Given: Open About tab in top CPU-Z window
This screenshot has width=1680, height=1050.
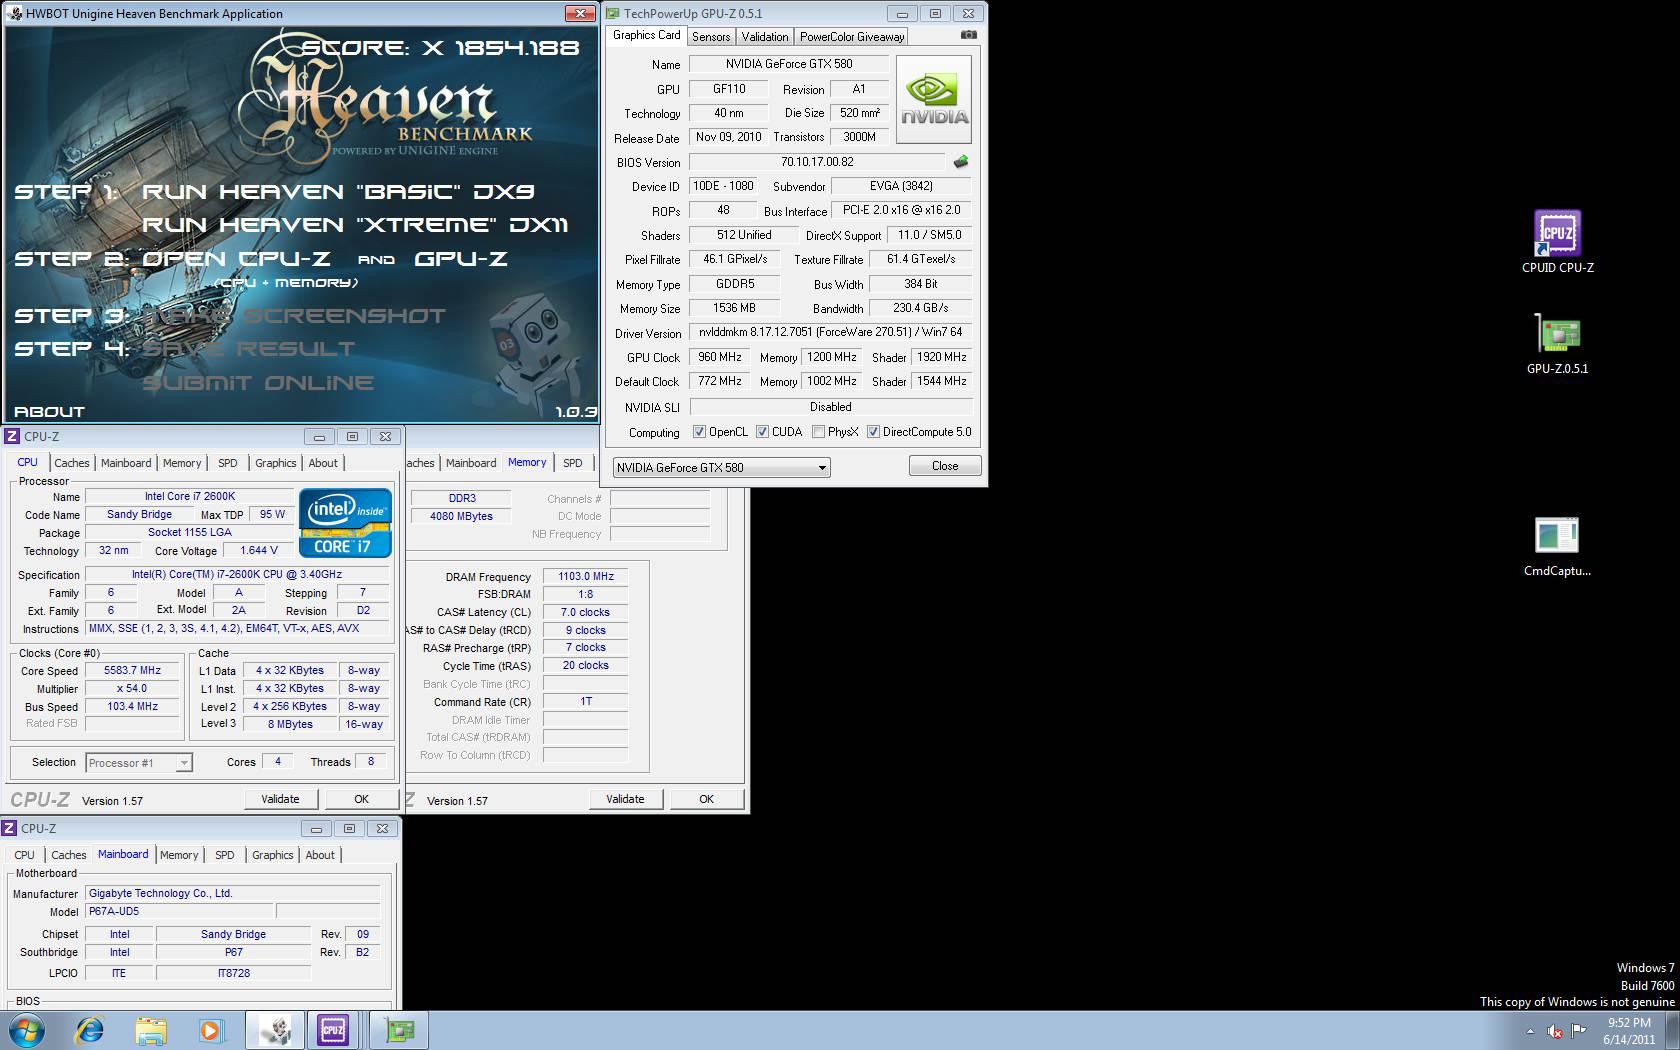Looking at the screenshot, I should [323, 463].
